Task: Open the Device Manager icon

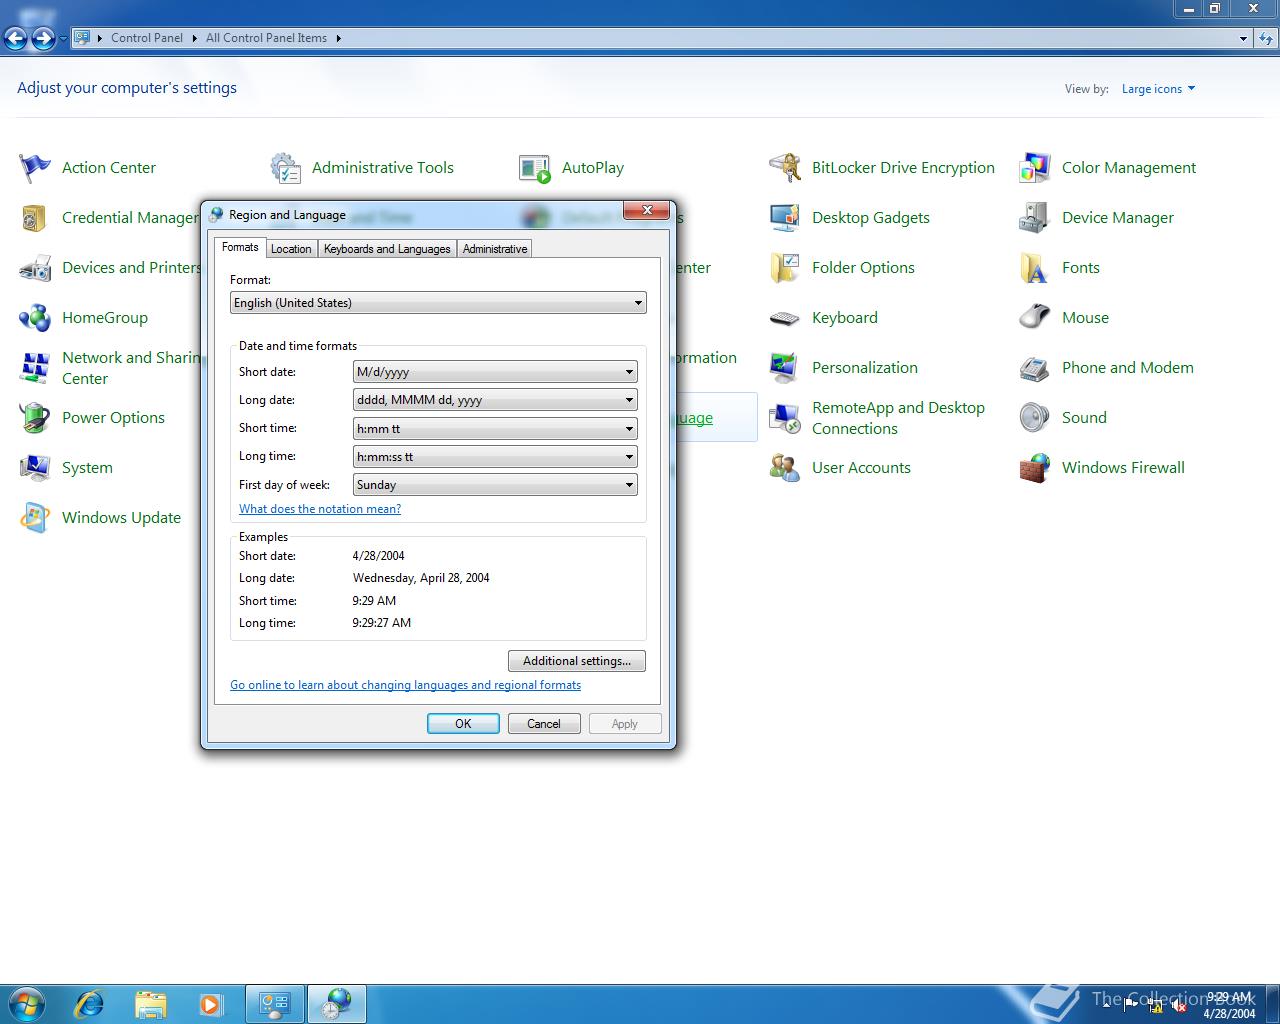Action: point(1035,218)
